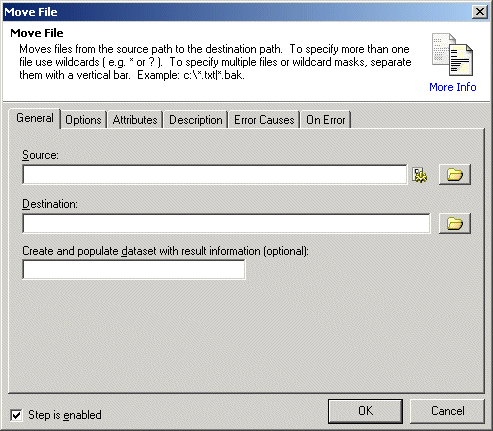This screenshot has width=493, height=431.
Task: Focus the Source path input field
Action: [215, 174]
